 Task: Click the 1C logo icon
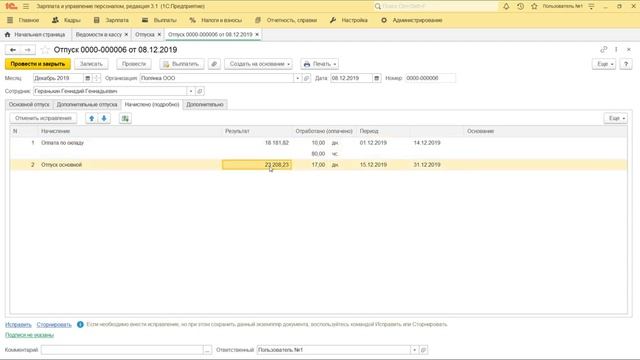tap(11, 6)
